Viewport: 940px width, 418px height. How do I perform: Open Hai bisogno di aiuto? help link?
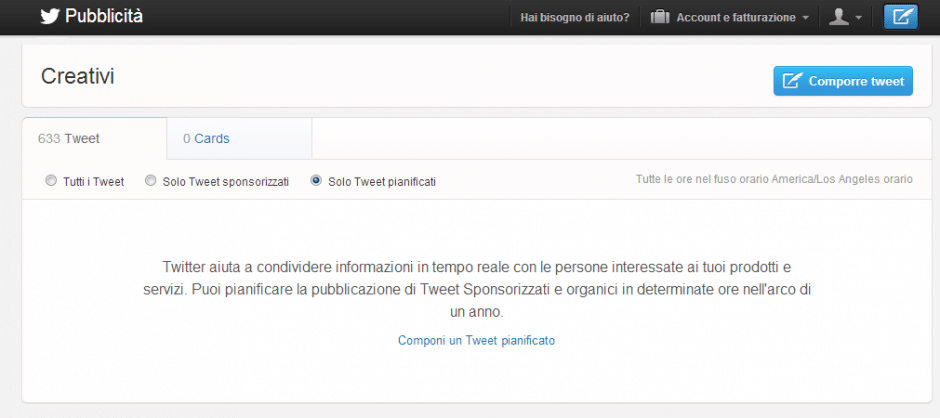point(575,17)
